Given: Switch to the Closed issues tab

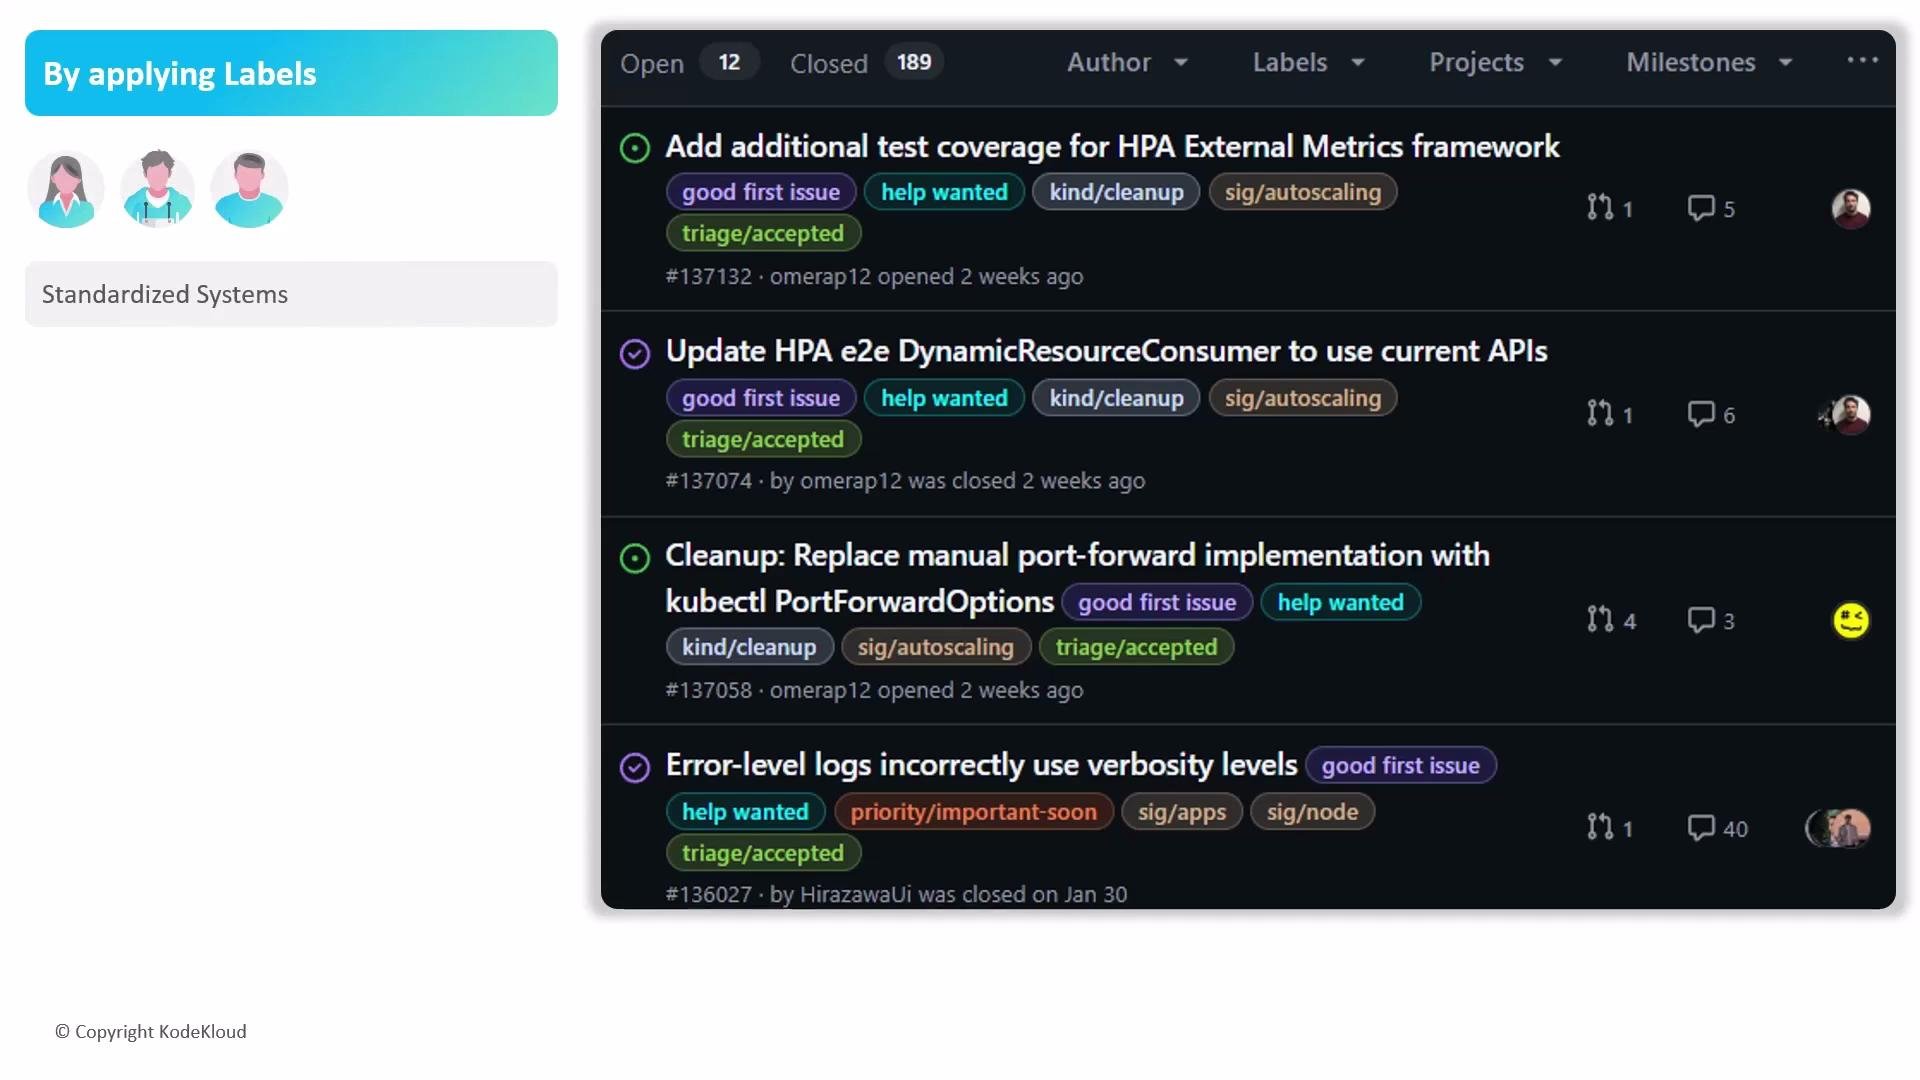Looking at the screenshot, I should [x=866, y=62].
